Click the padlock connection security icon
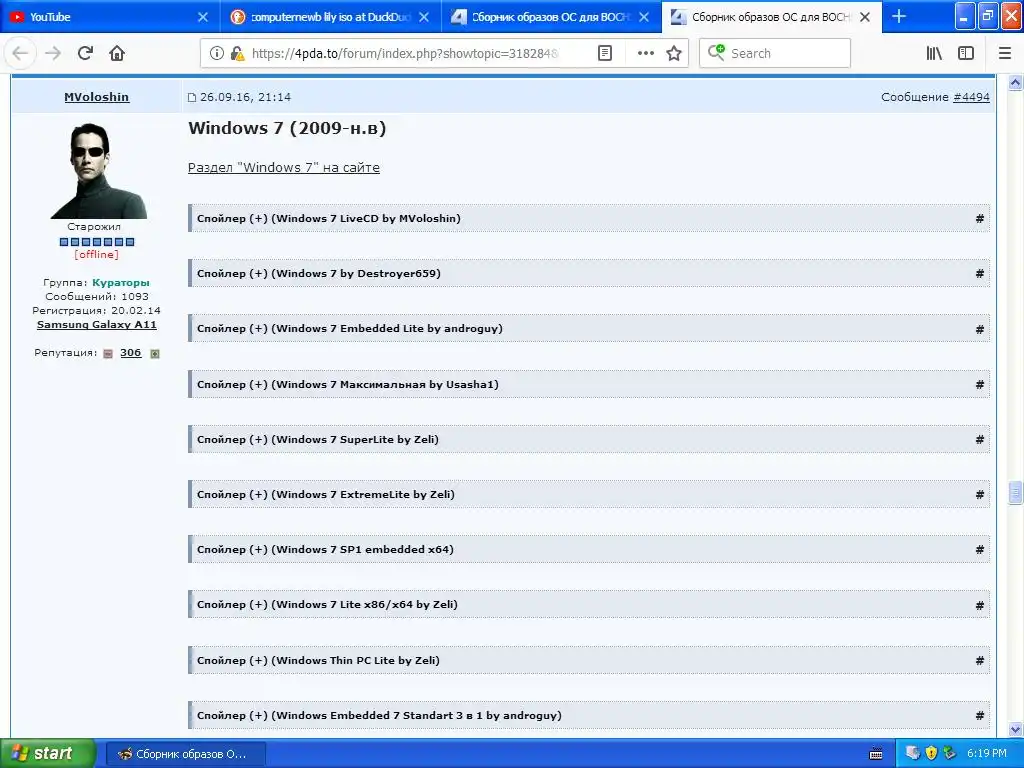This screenshot has height=768, width=1024. [x=236, y=54]
